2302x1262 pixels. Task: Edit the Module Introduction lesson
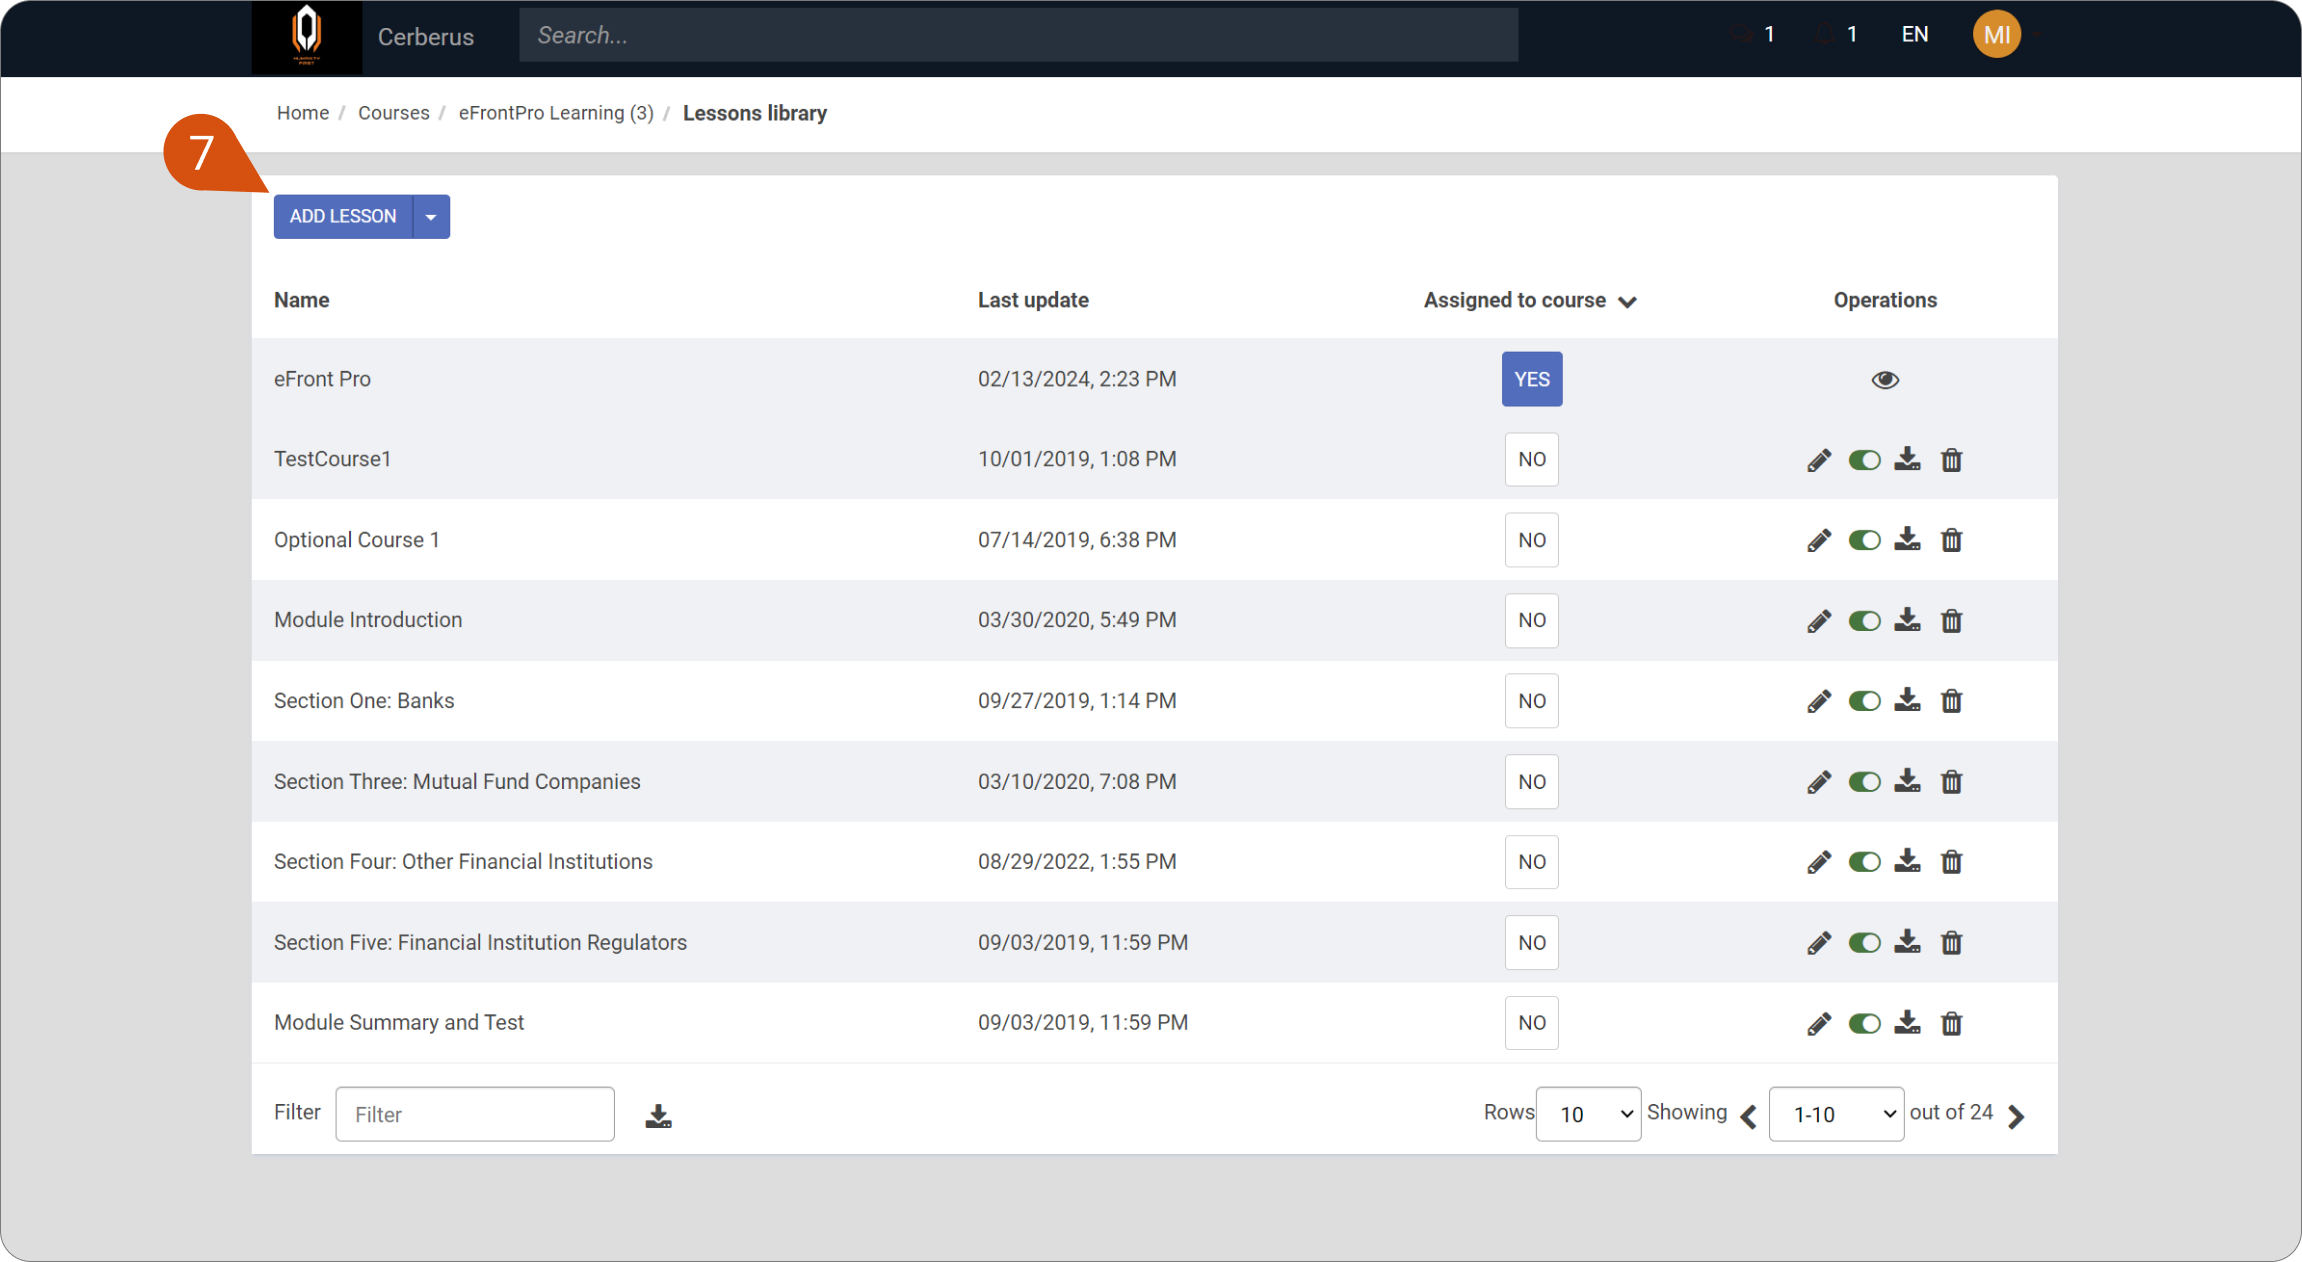[x=1819, y=621]
